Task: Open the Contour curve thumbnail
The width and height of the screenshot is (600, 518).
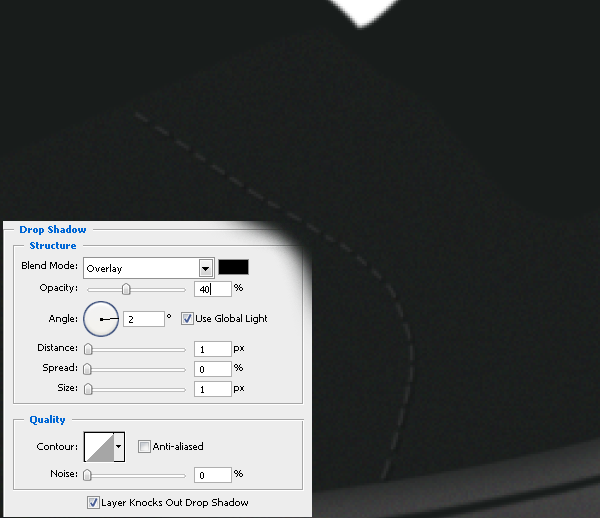Action: [x=99, y=447]
